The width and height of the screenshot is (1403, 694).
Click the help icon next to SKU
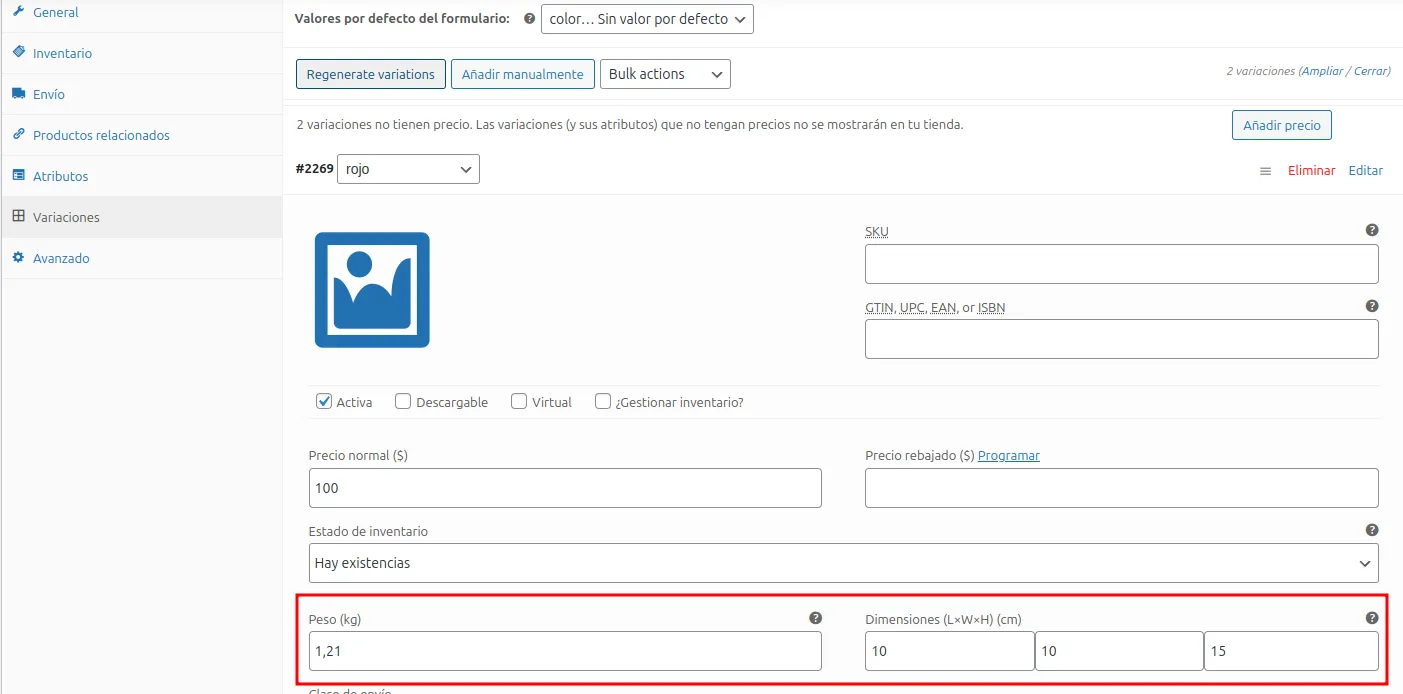(1372, 230)
